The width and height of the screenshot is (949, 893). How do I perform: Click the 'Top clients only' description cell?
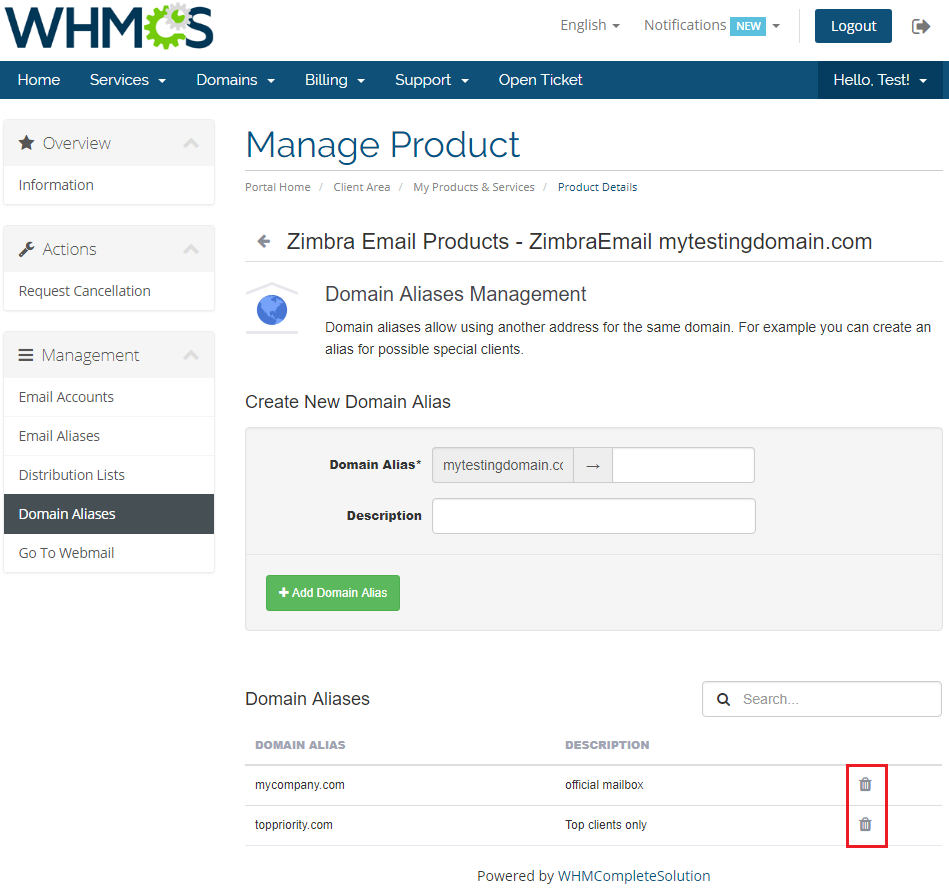click(x=606, y=825)
